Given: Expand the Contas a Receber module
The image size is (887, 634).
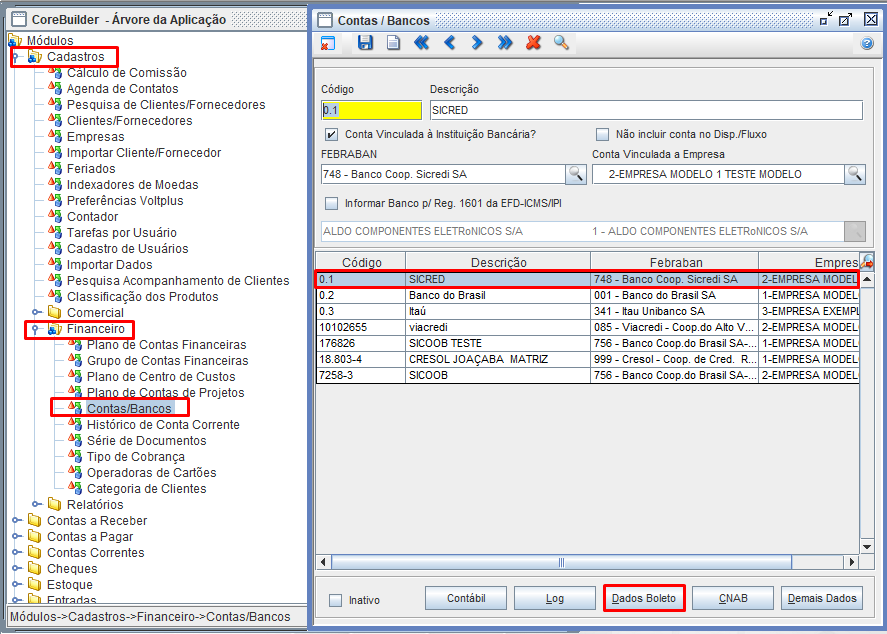Looking at the screenshot, I should point(16,520).
